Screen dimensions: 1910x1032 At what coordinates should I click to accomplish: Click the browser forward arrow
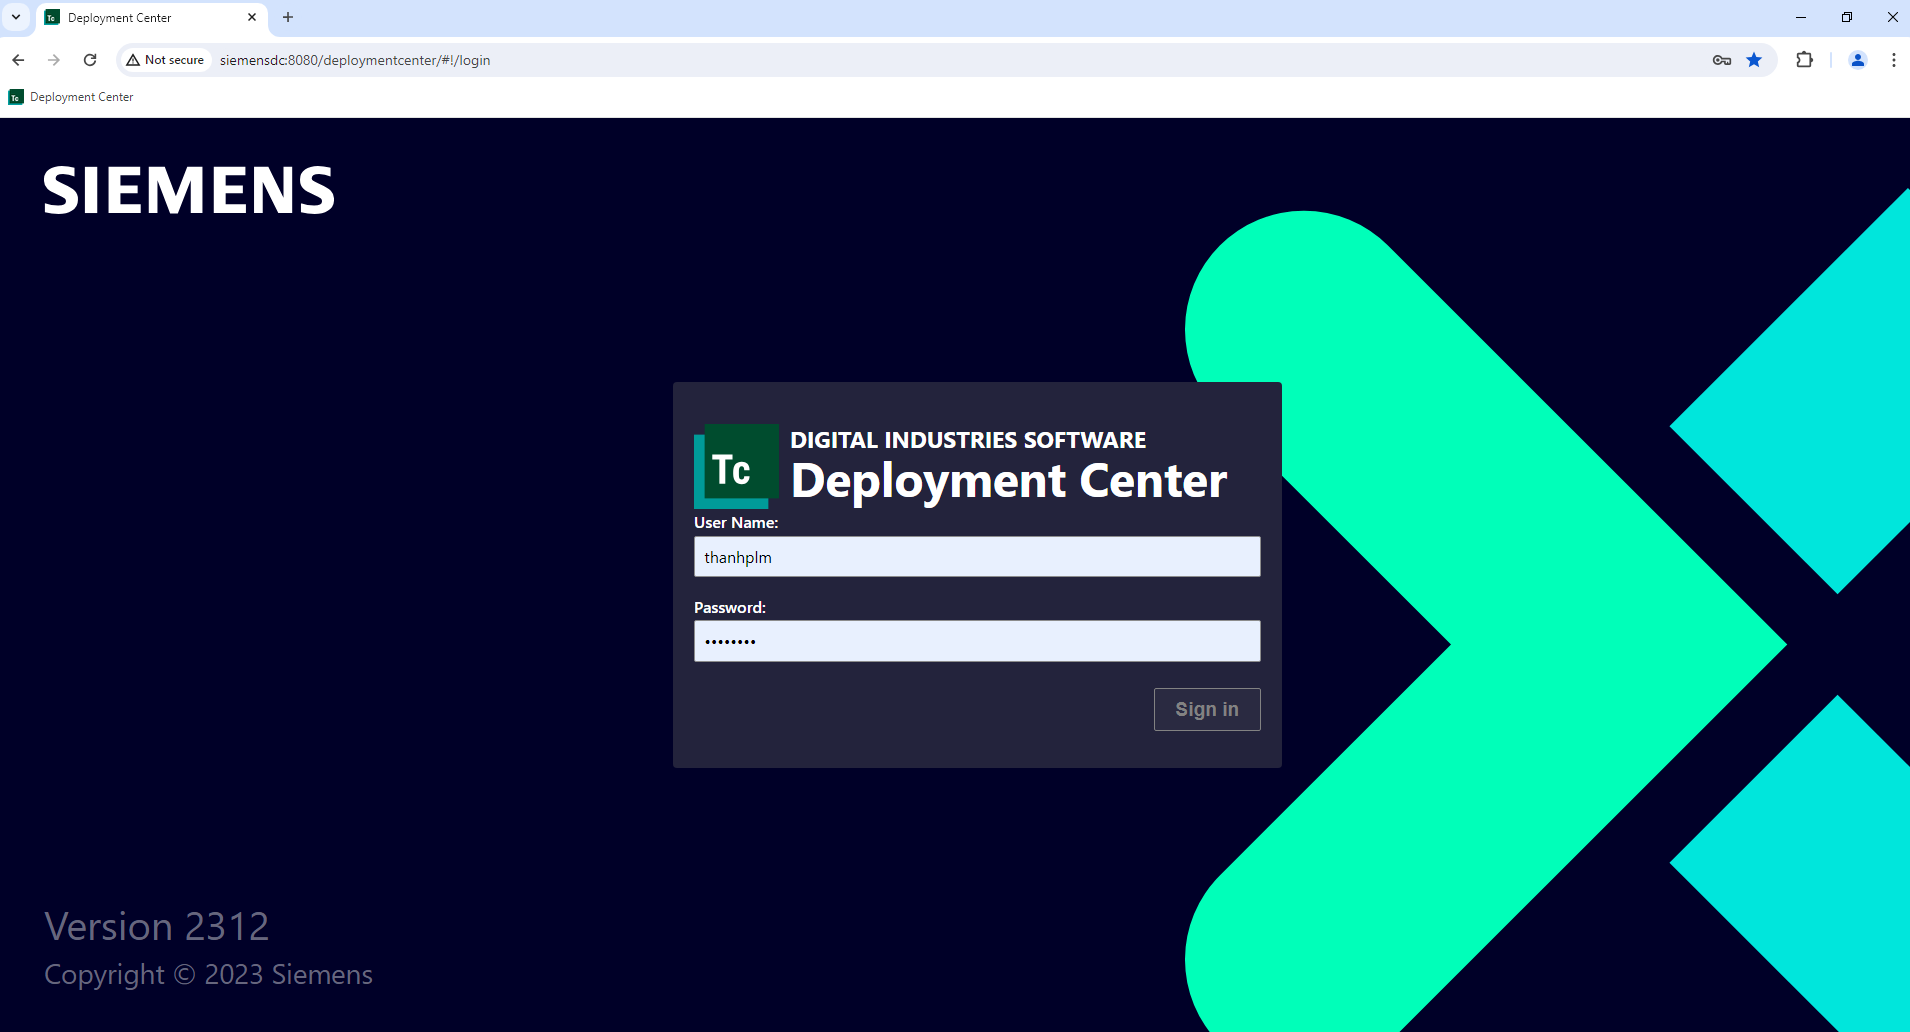(x=54, y=60)
